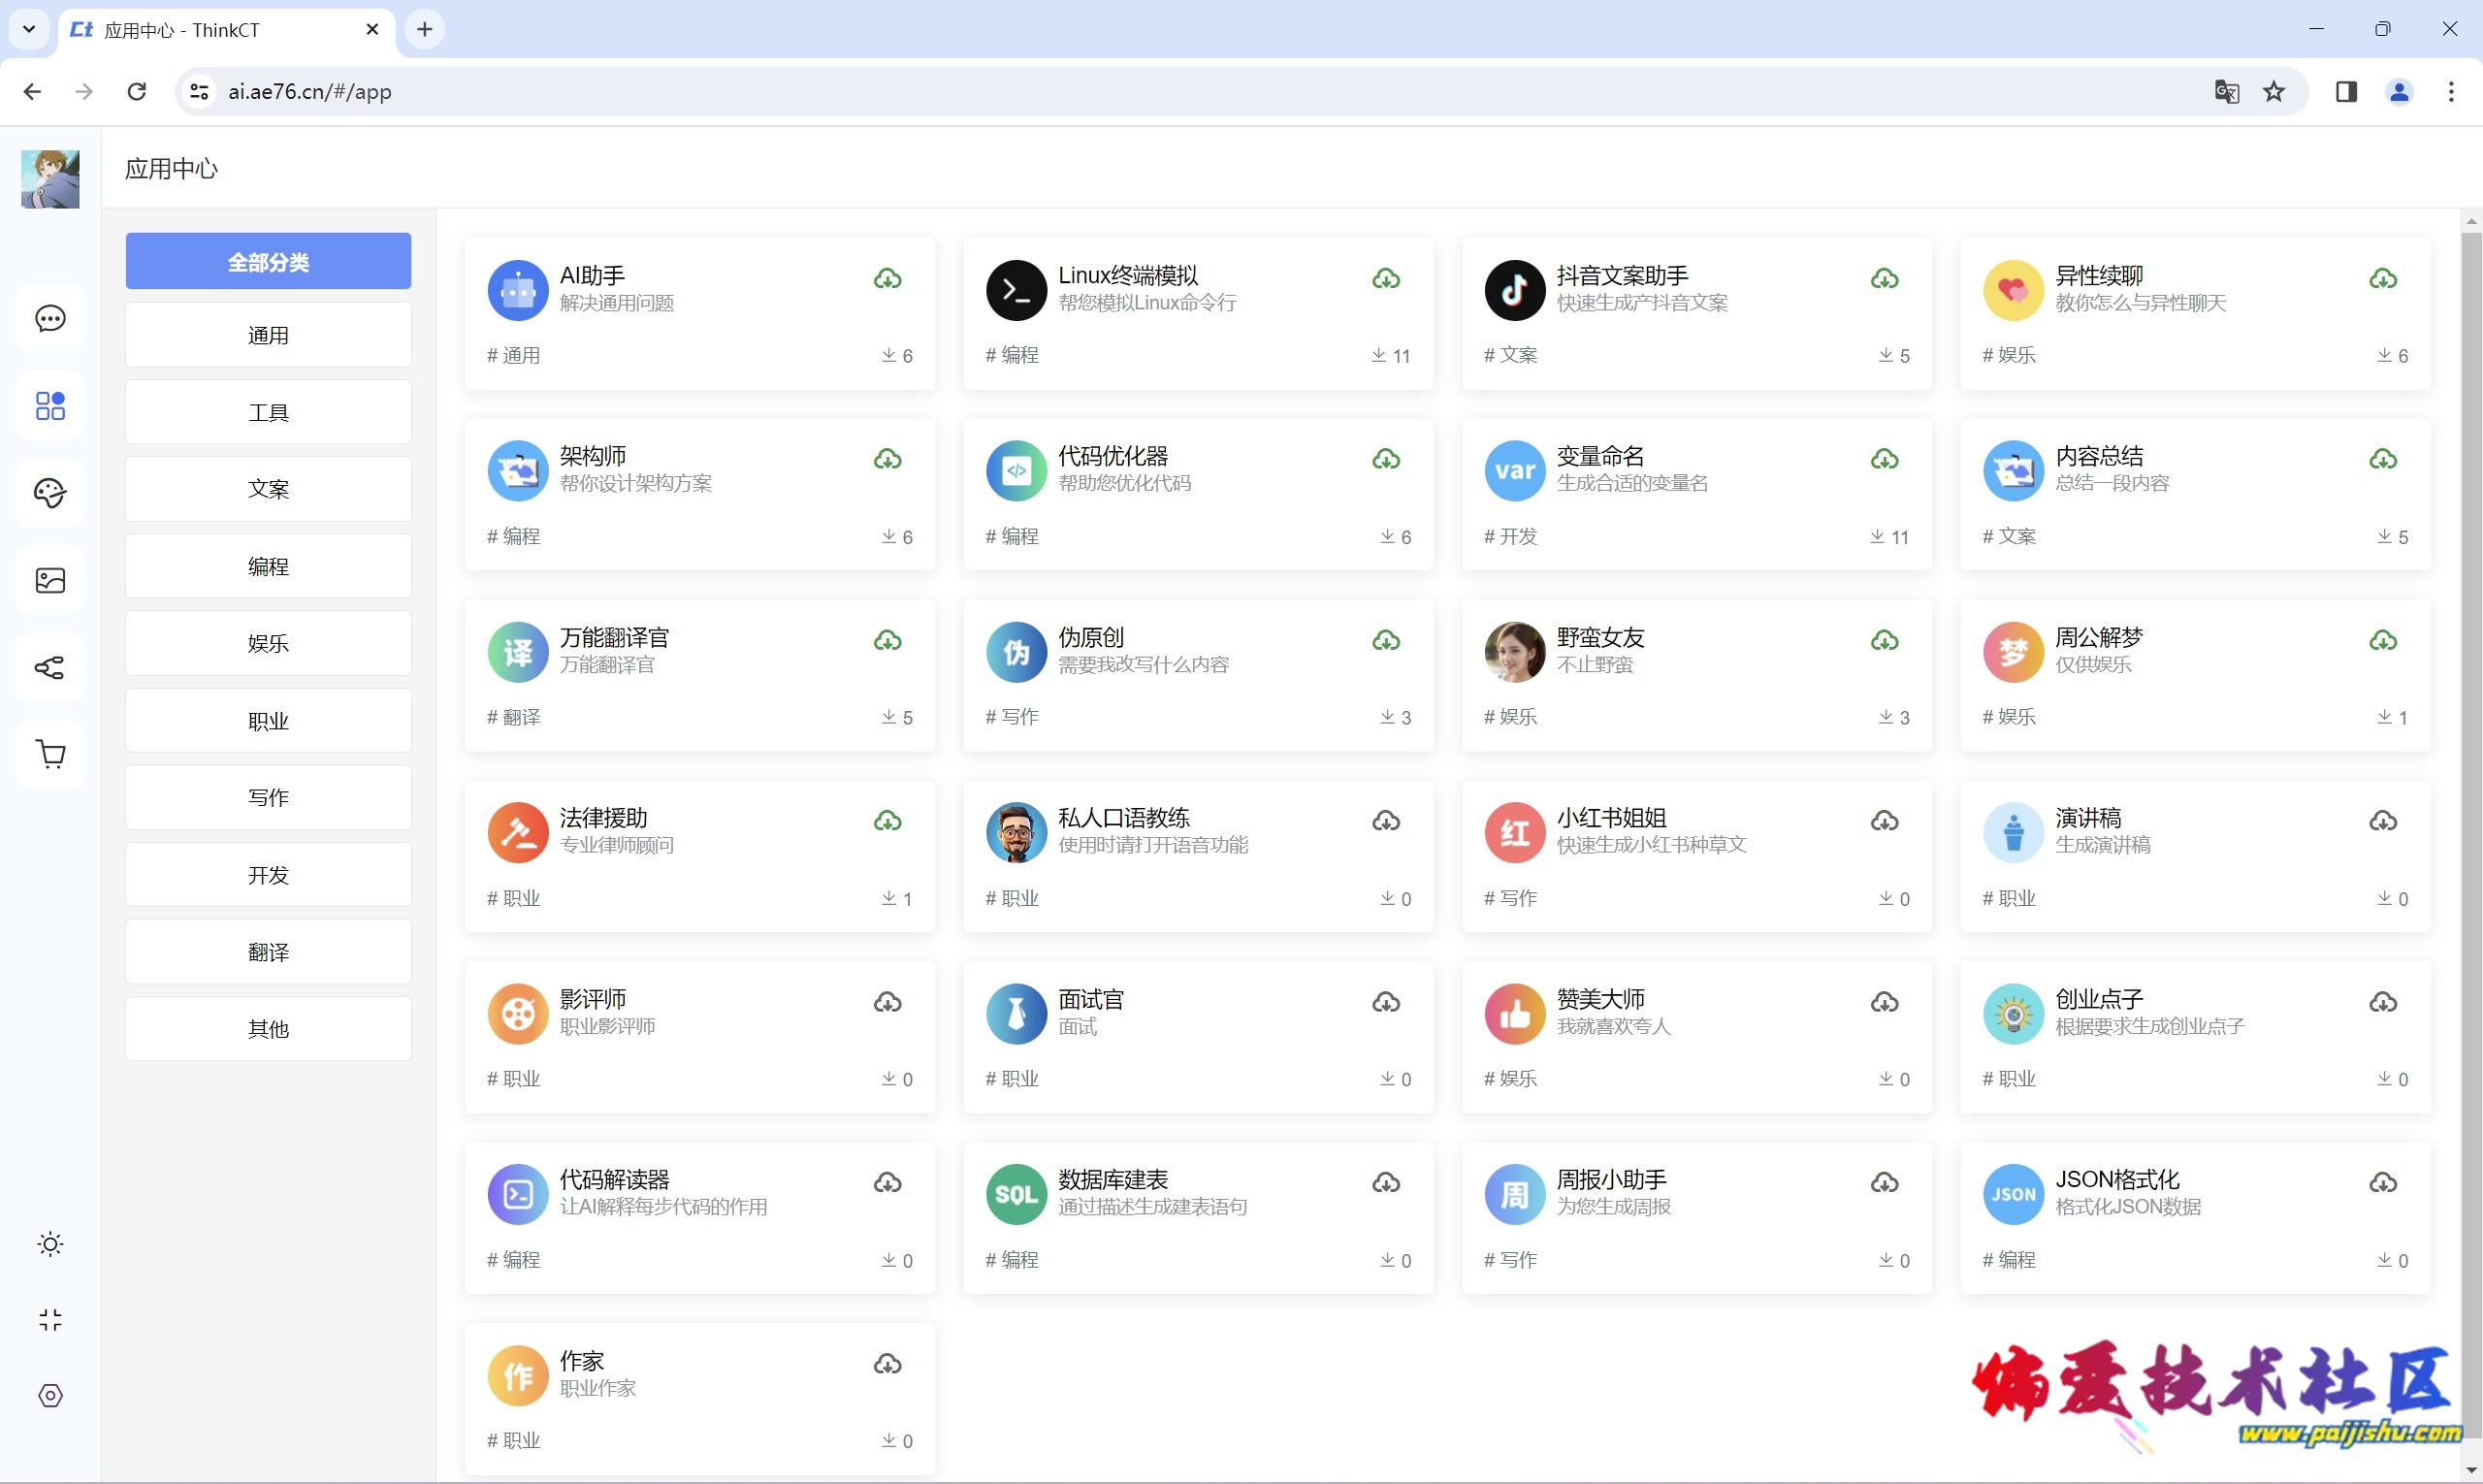Open a new browser tab
This screenshot has width=2483, height=1484.
tap(424, 29)
